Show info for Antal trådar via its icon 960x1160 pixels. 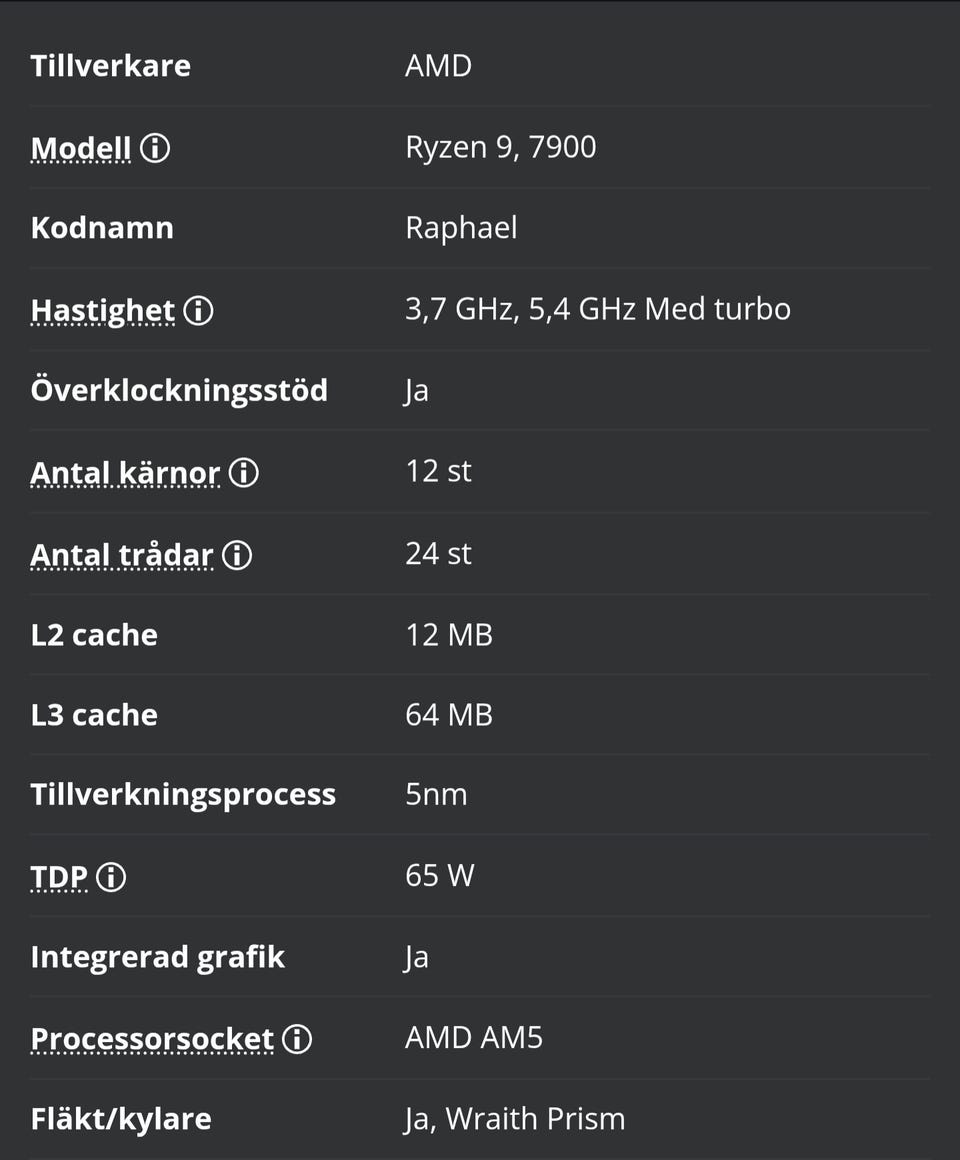click(x=237, y=554)
